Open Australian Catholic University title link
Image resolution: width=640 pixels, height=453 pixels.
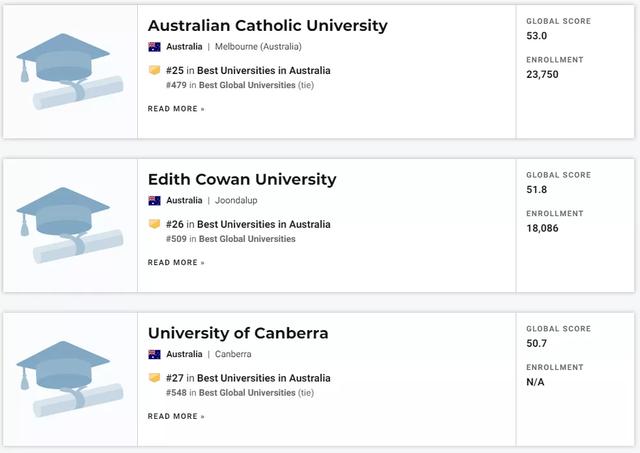click(267, 26)
